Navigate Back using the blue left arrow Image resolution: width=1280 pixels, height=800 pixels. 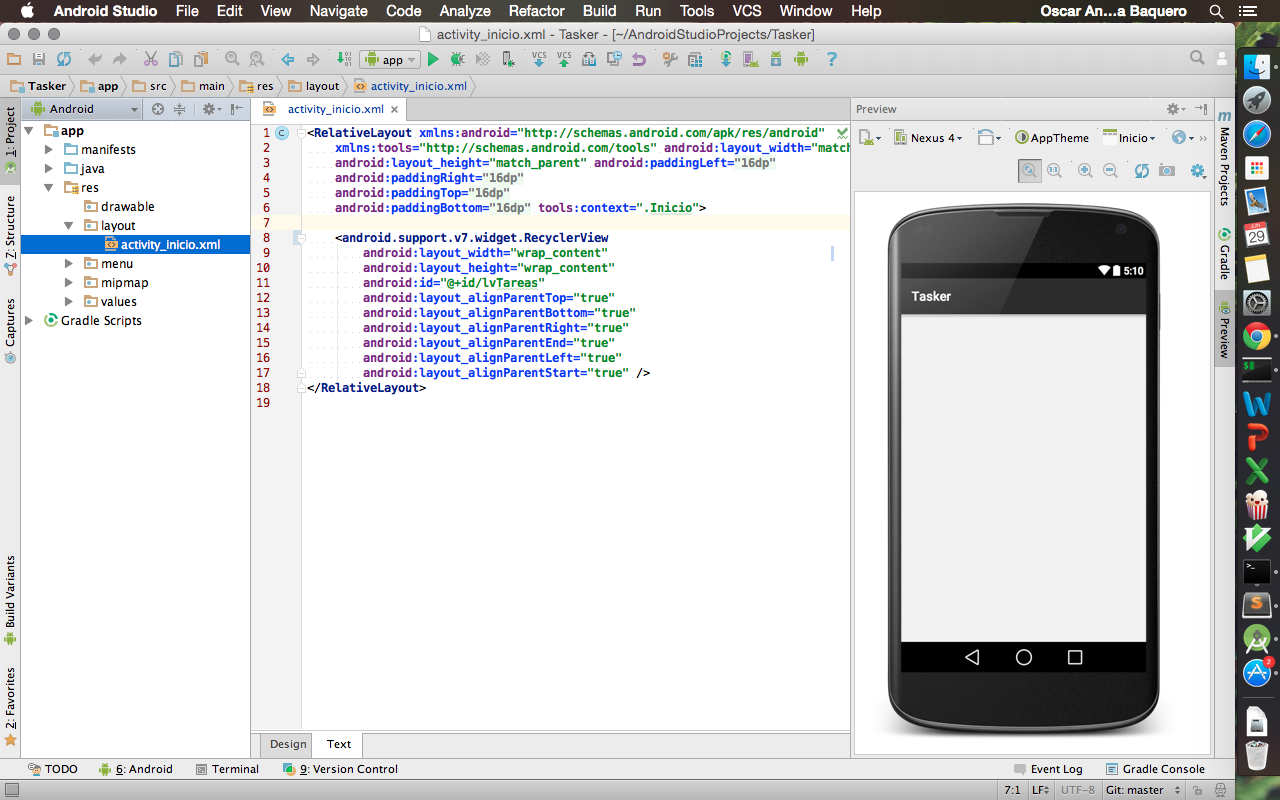288,60
